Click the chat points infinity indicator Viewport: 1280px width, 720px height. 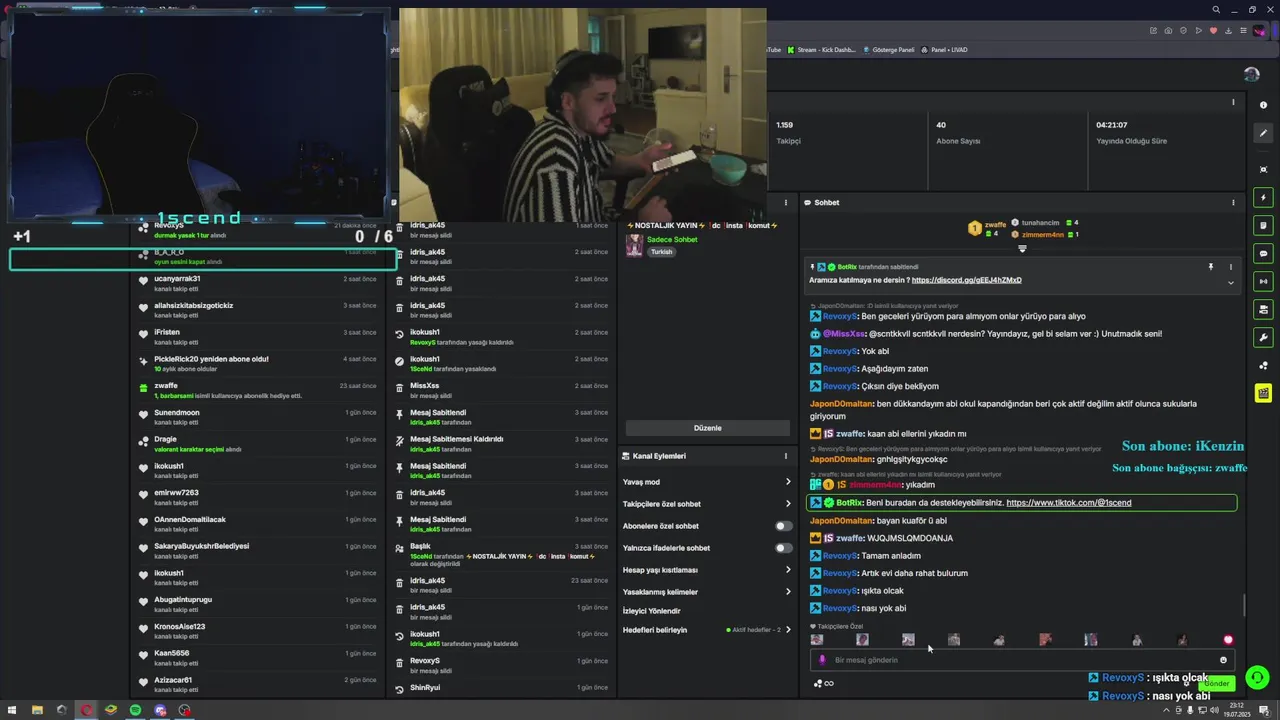823,684
